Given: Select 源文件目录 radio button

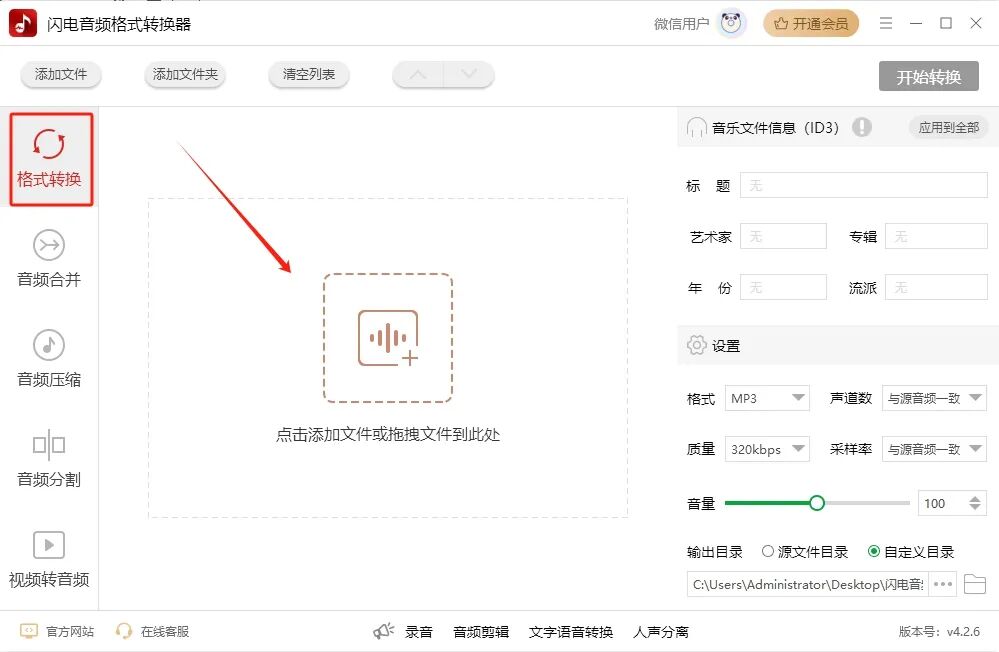Looking at the screenshot, I should coord(768,551).
